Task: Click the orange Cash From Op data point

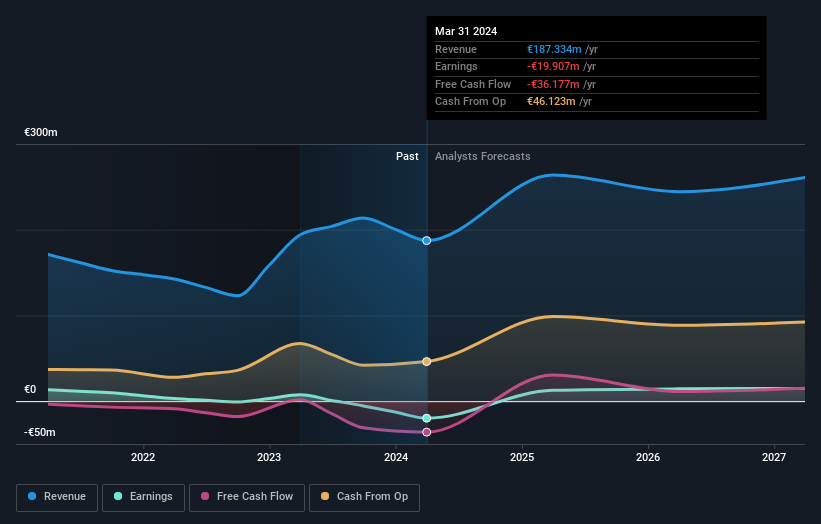Action: (x=427, y=362)
